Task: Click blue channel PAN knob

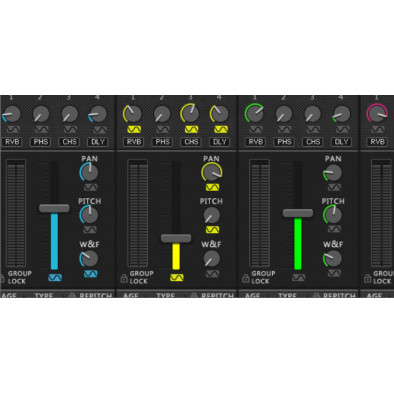Action: [89, 172]
